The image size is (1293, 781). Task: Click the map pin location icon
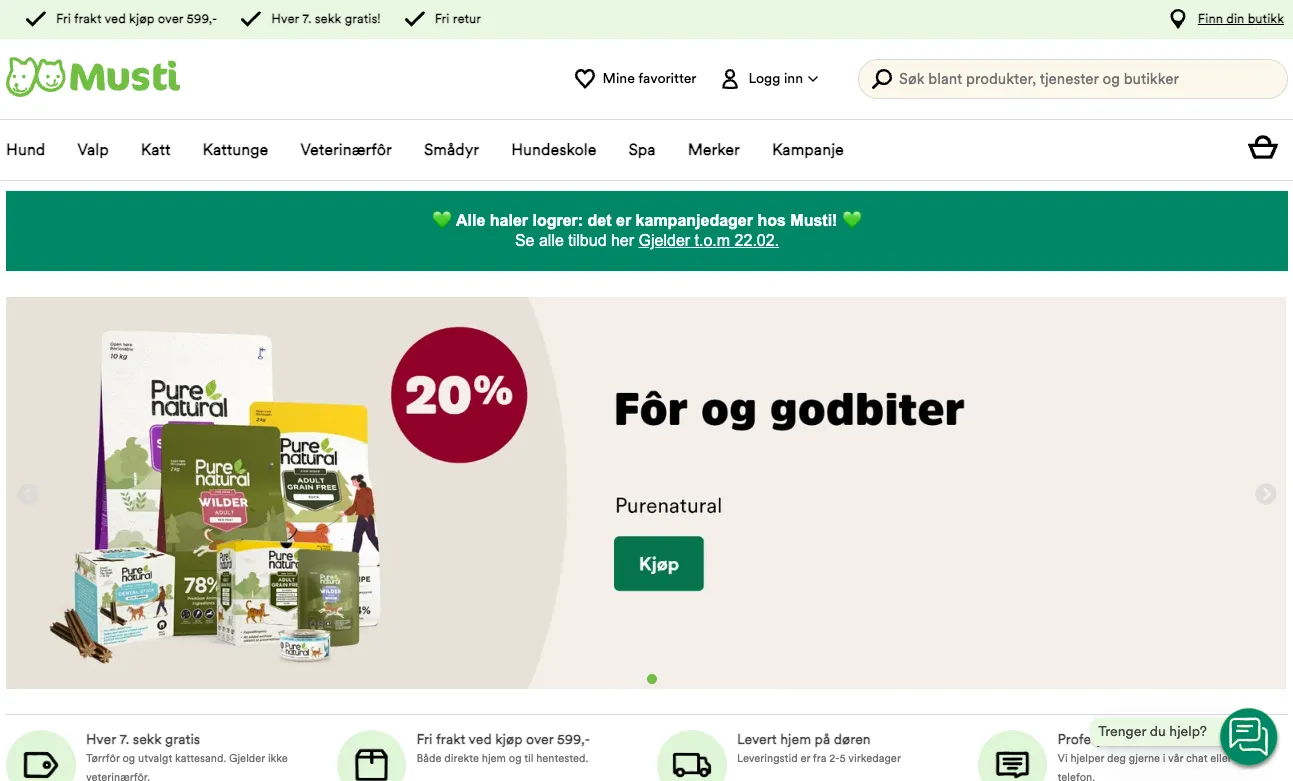coord(1179,19)
